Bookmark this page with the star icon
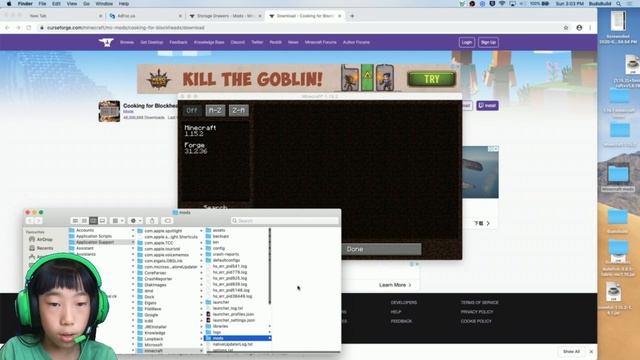This screenshot has width=640, height=360. [566, 28]
